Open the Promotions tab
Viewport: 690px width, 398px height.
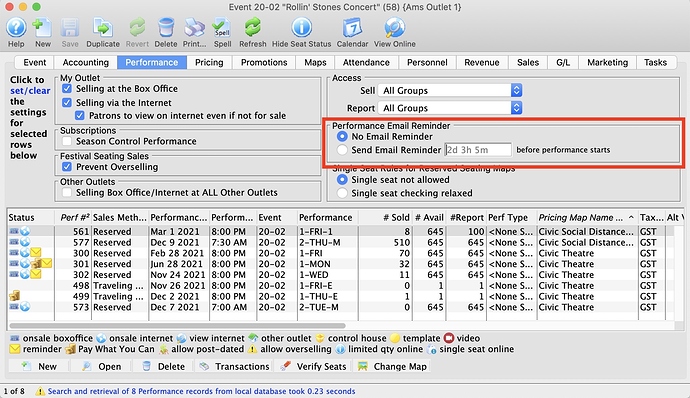click(264, 63)
